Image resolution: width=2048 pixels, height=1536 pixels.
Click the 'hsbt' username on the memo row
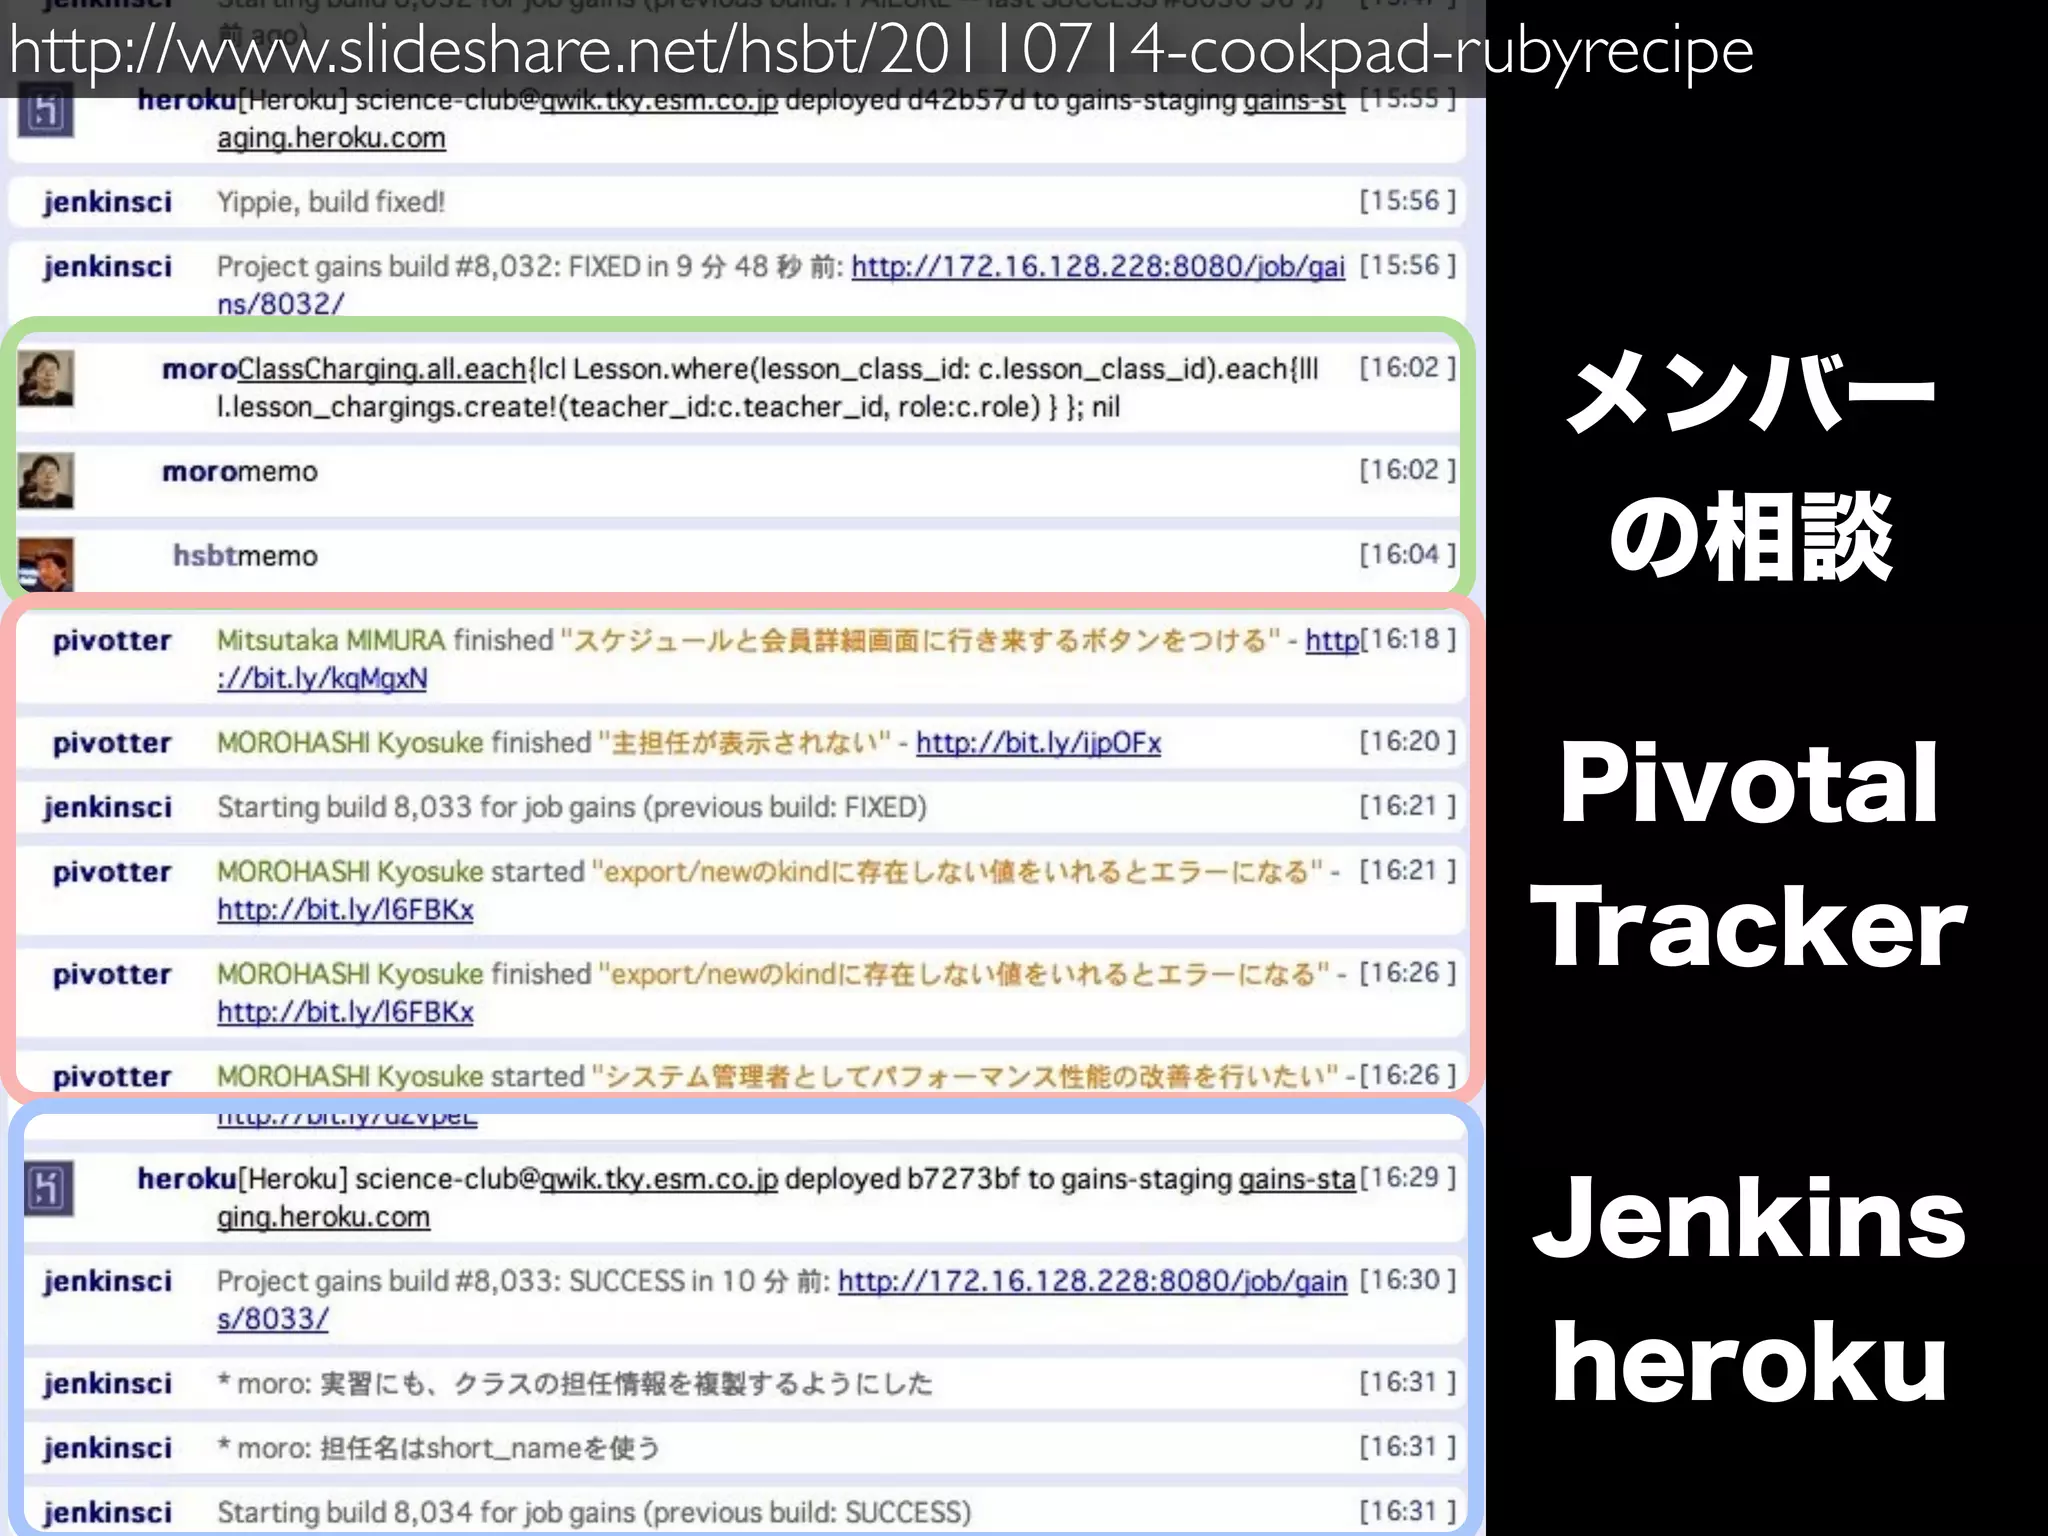tap(205, 556)
